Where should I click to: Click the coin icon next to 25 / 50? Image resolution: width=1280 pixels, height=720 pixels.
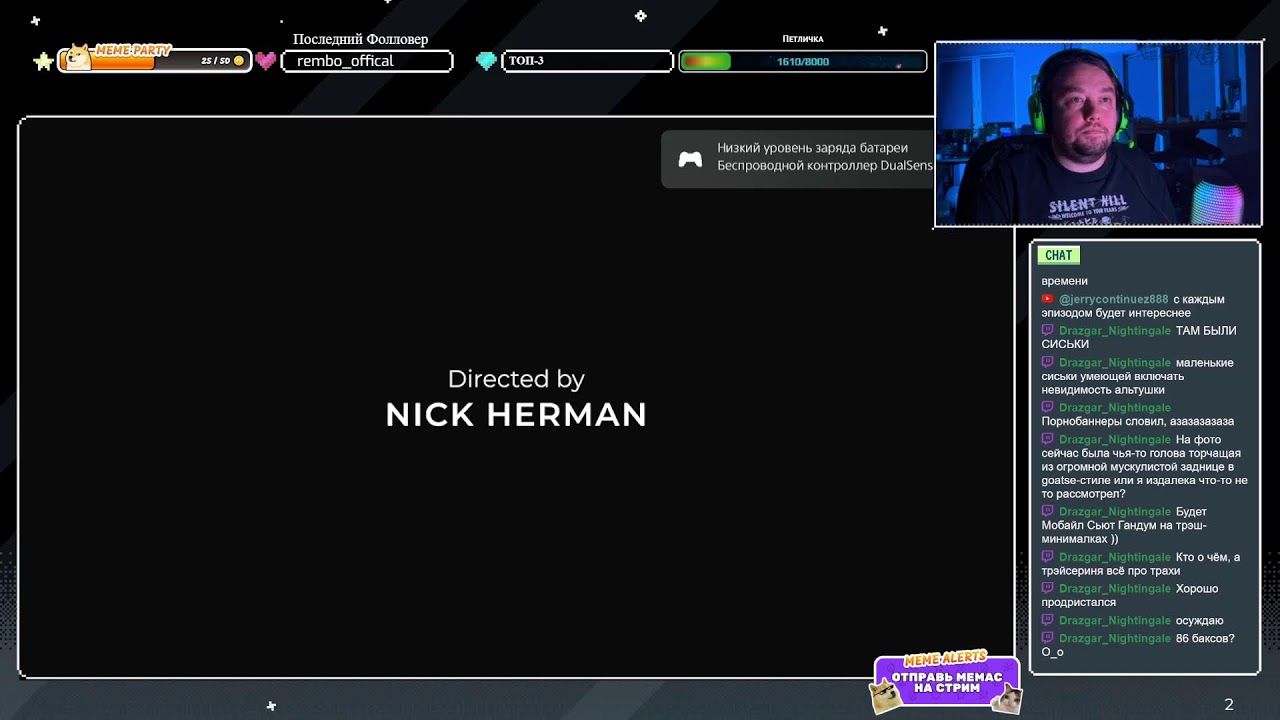[x=238, y=61]
